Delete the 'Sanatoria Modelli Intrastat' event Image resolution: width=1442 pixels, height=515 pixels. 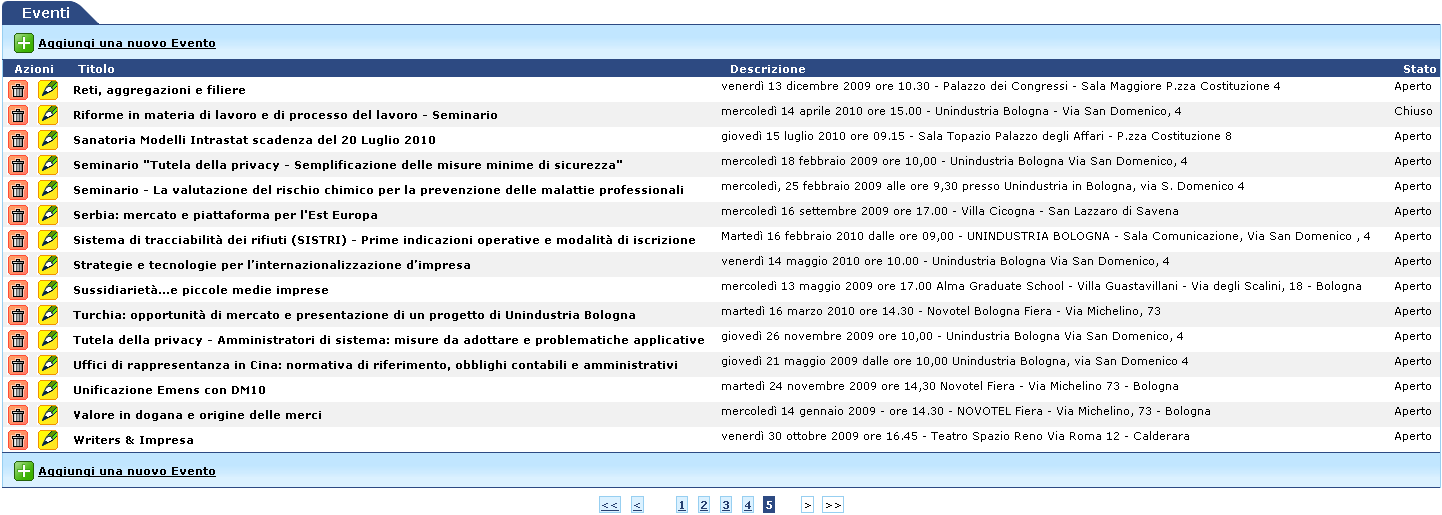18,140
